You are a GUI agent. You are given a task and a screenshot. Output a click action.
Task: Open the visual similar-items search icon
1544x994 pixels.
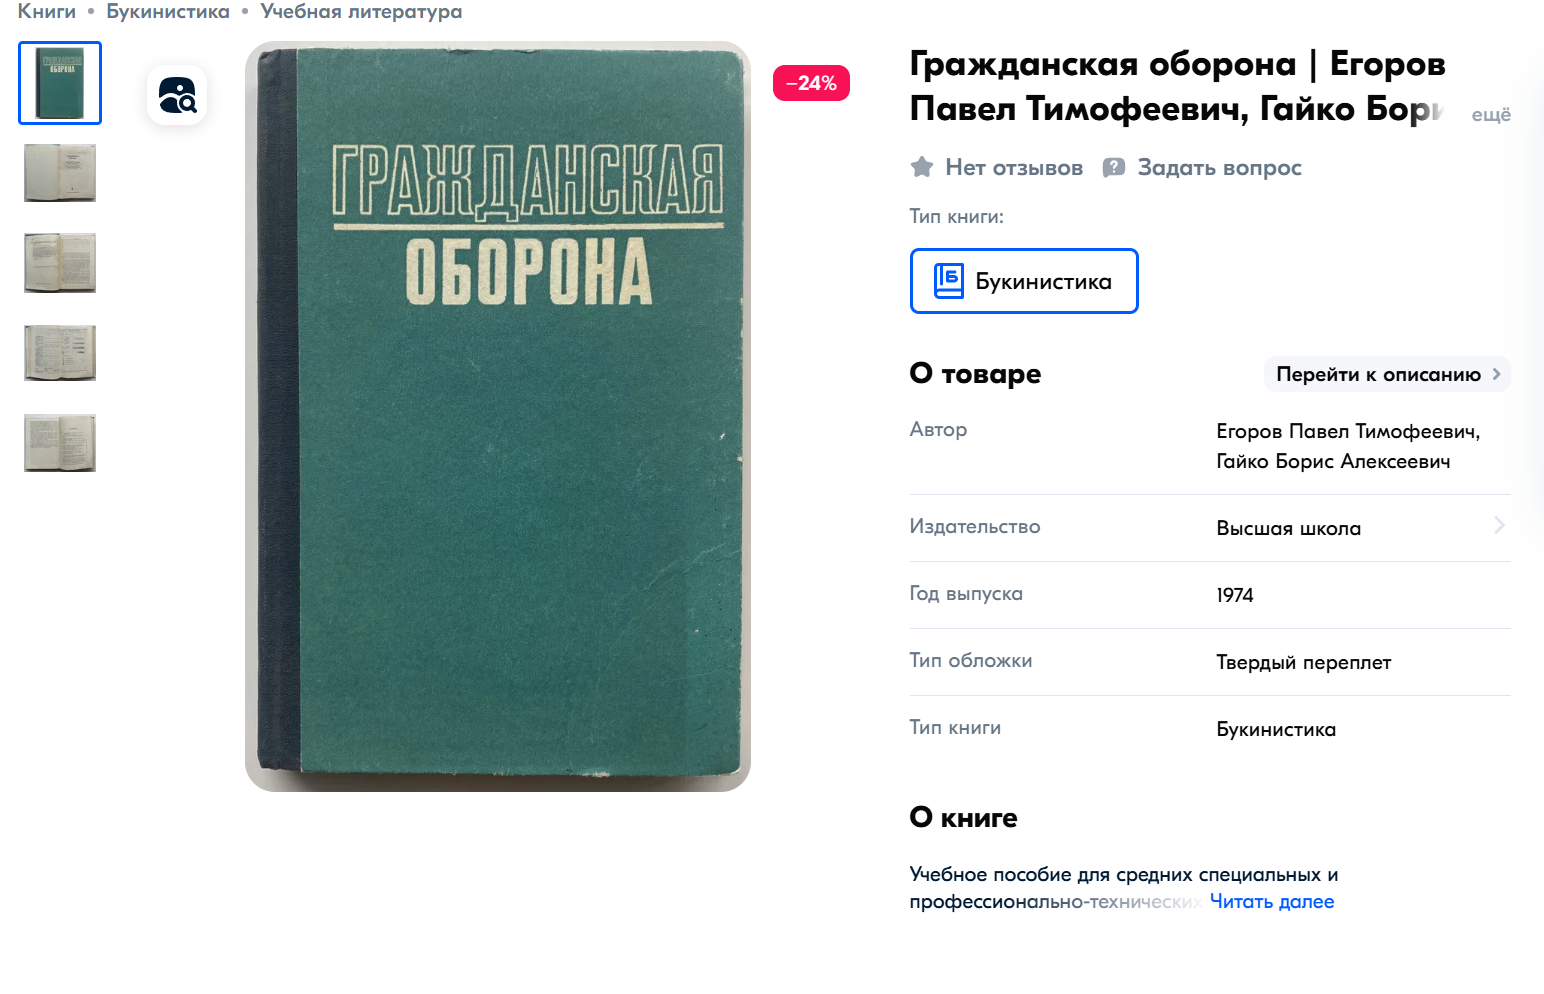177,96
